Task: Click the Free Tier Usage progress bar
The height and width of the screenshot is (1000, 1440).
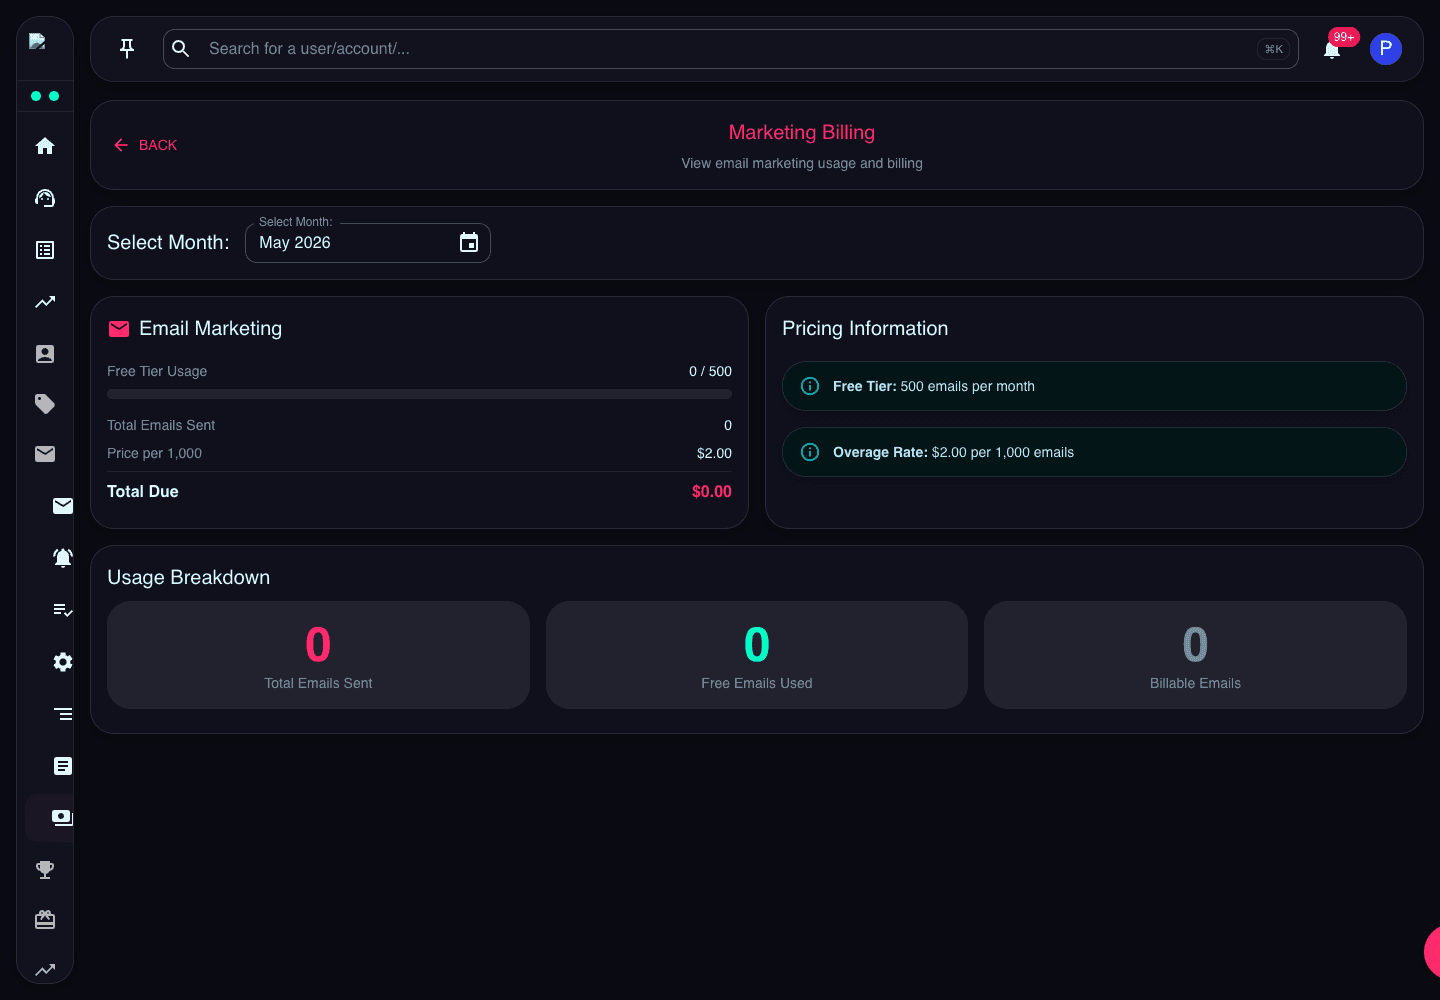Action: click(419, 394)
